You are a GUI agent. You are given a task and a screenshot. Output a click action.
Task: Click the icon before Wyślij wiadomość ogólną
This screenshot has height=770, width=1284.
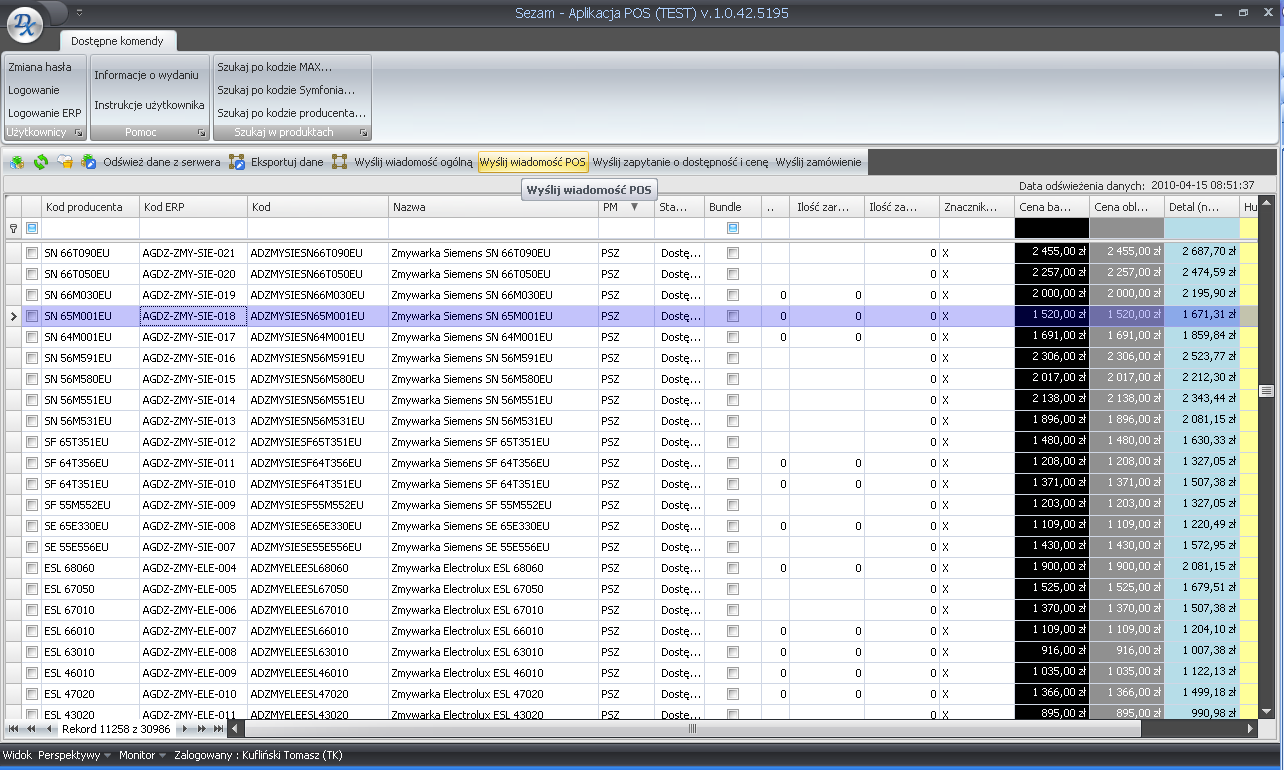(x=340, y=162)
